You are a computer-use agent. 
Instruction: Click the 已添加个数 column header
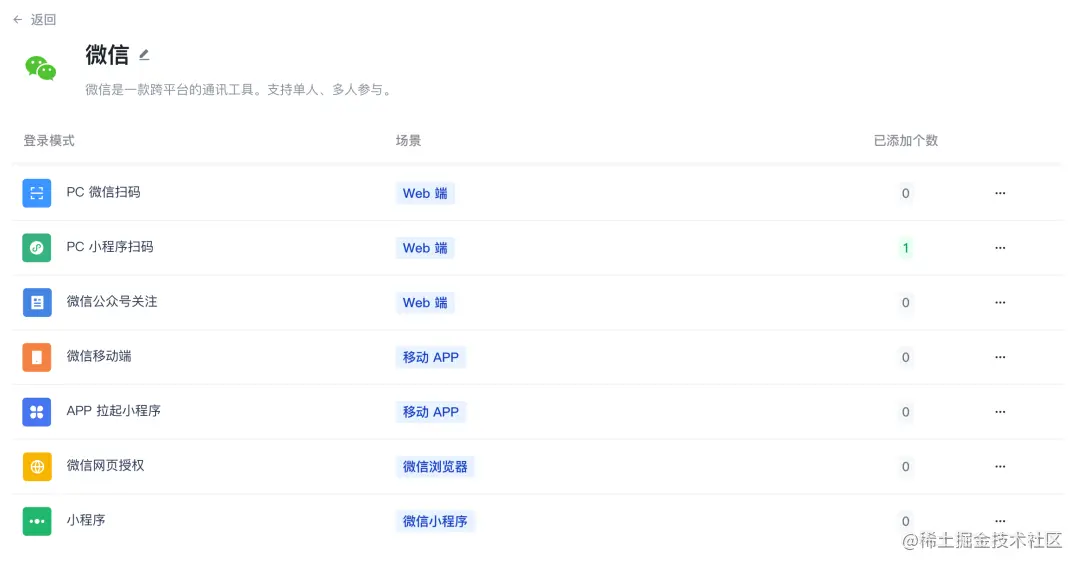point(906,140)
